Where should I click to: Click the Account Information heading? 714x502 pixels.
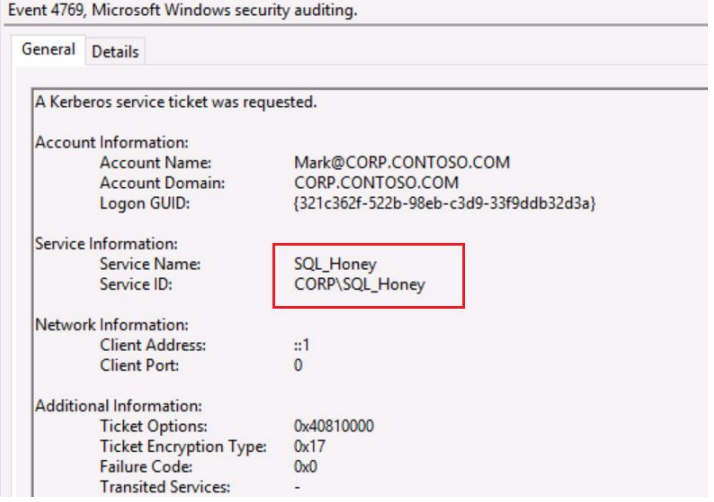click(112, 142)
